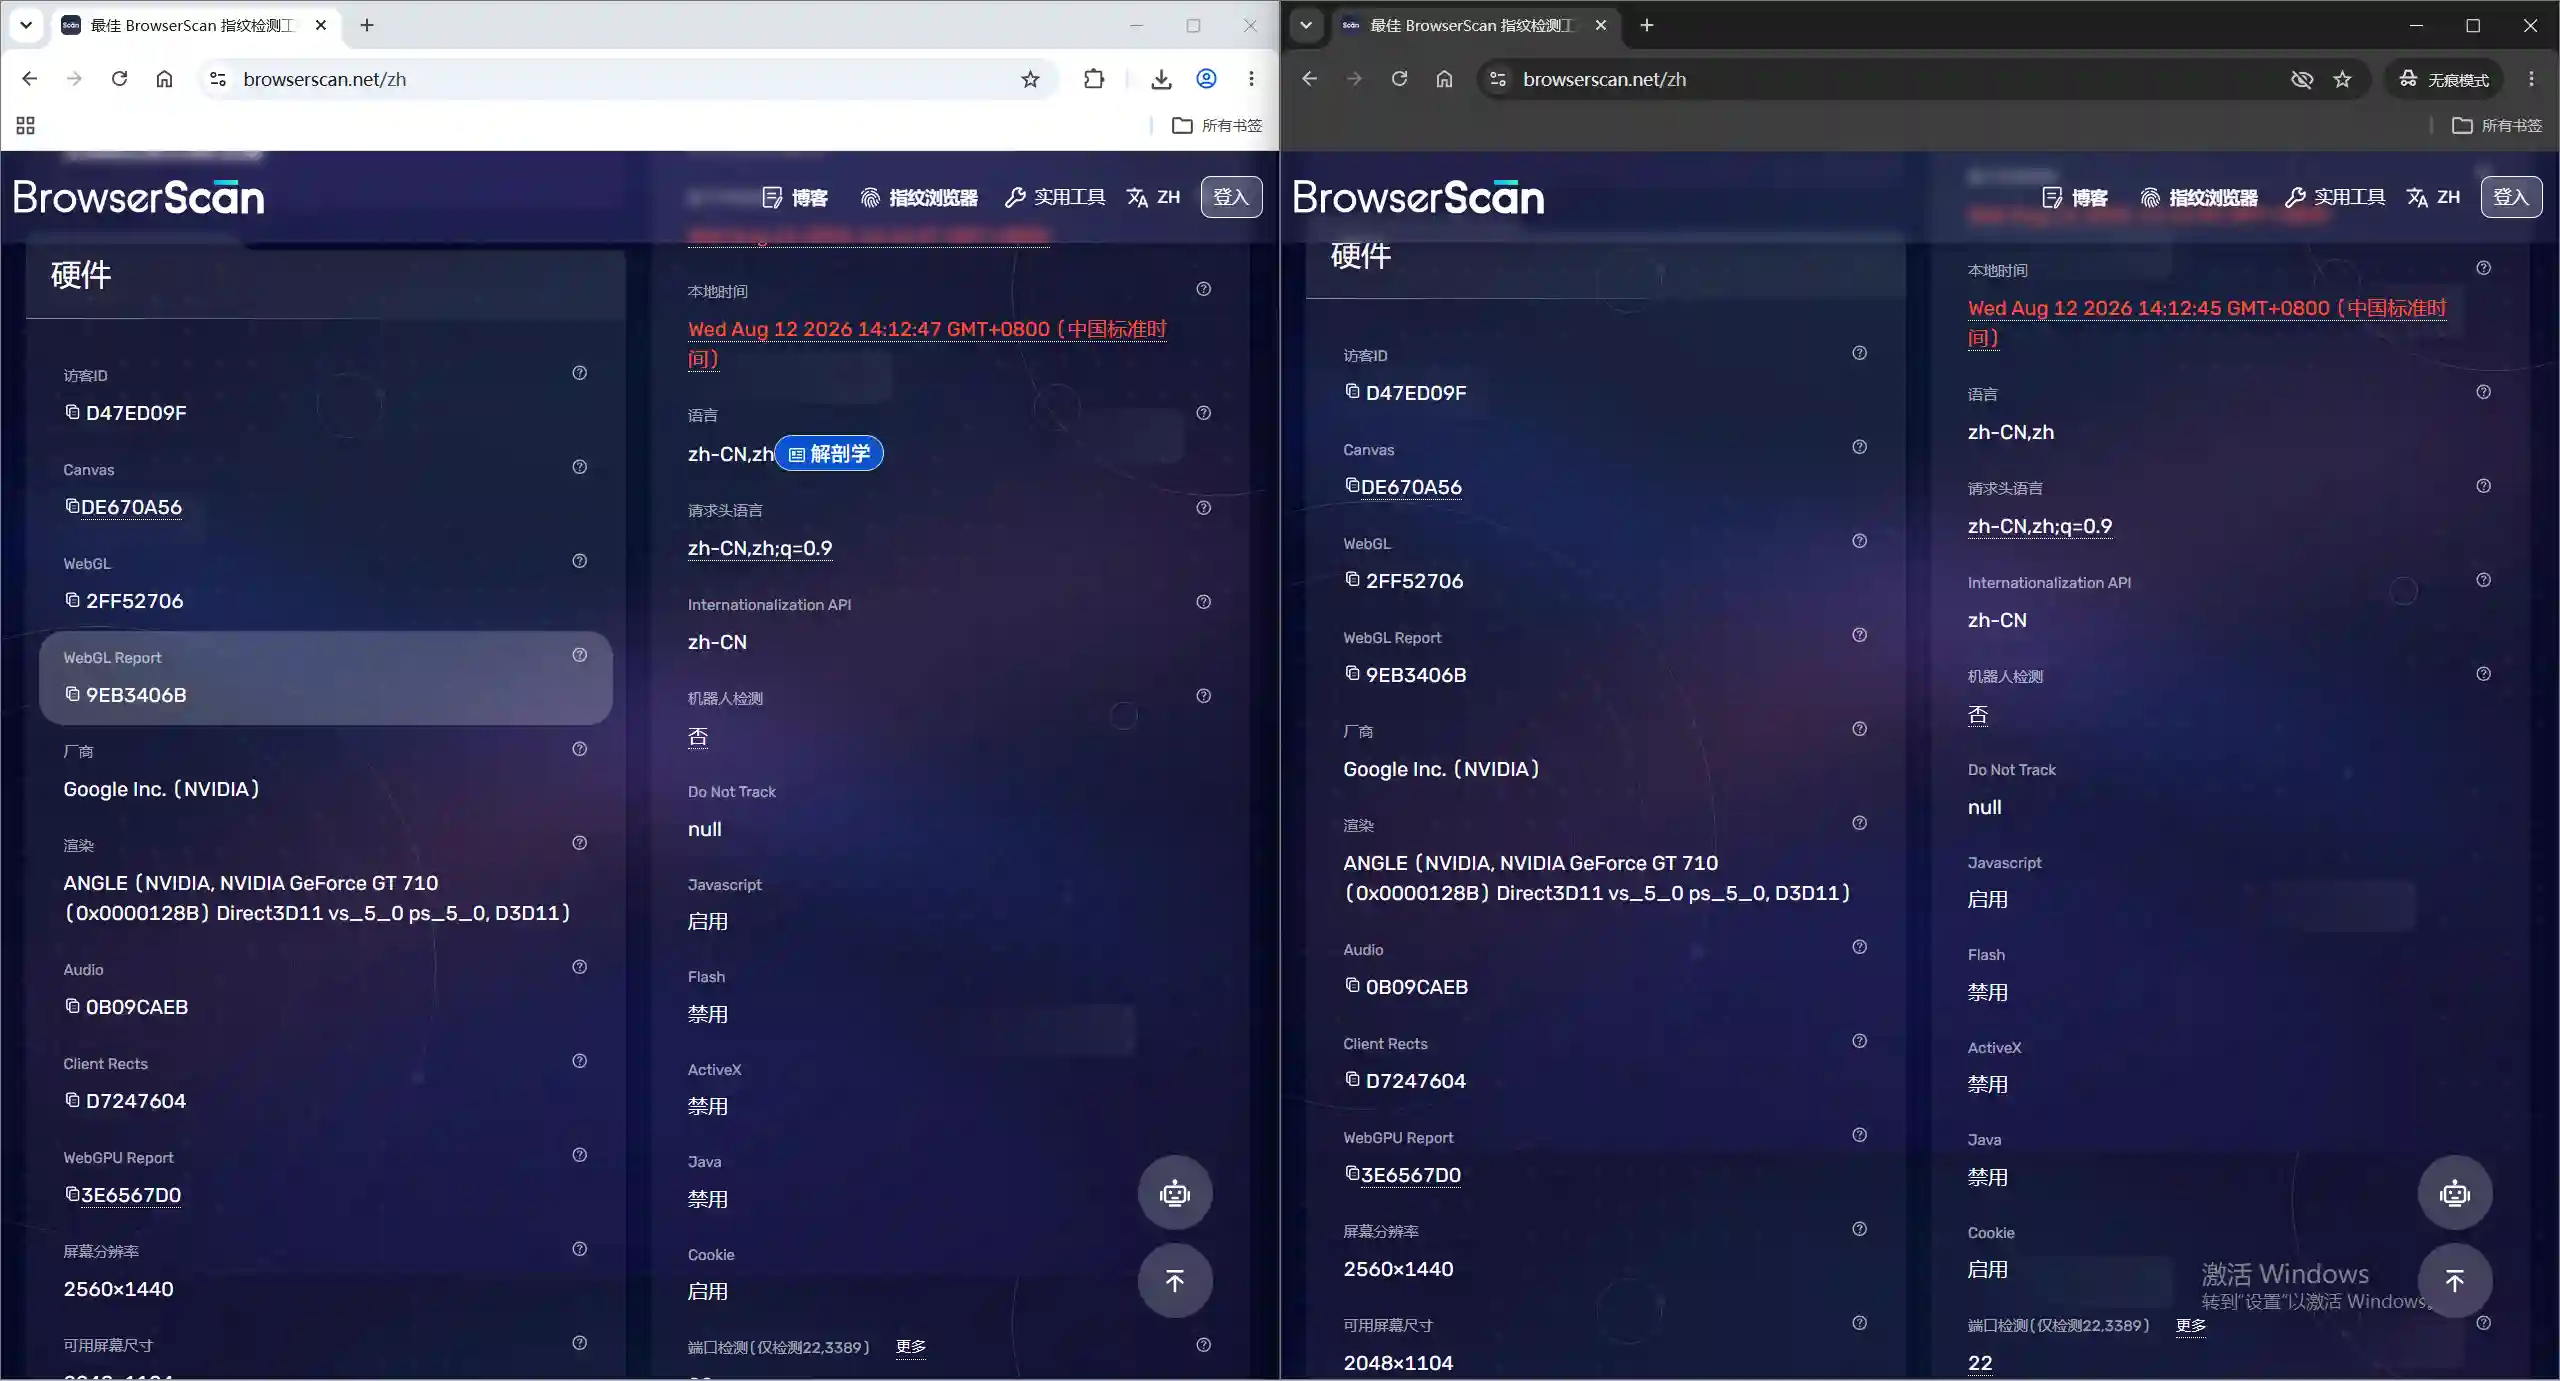
Task: Go to home page in incognito window
Action: pyautogui.click(x=1444, y=79)
